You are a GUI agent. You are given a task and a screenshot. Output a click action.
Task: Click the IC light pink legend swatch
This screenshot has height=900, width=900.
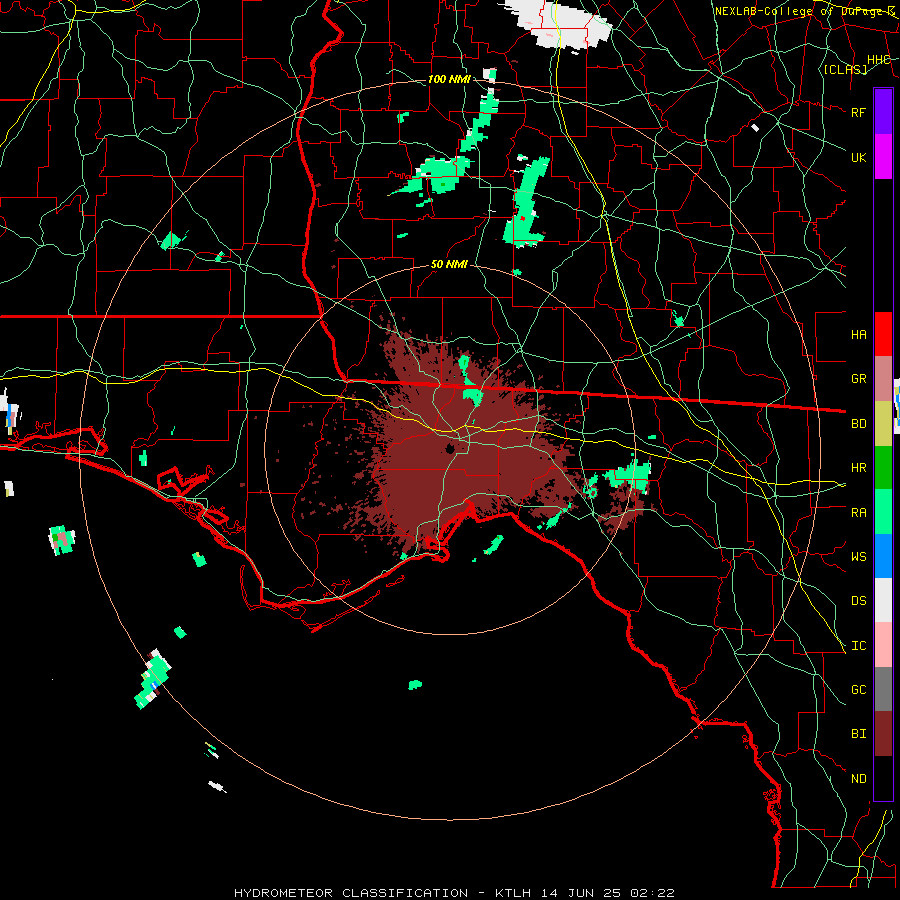click(x=883, y=645)
